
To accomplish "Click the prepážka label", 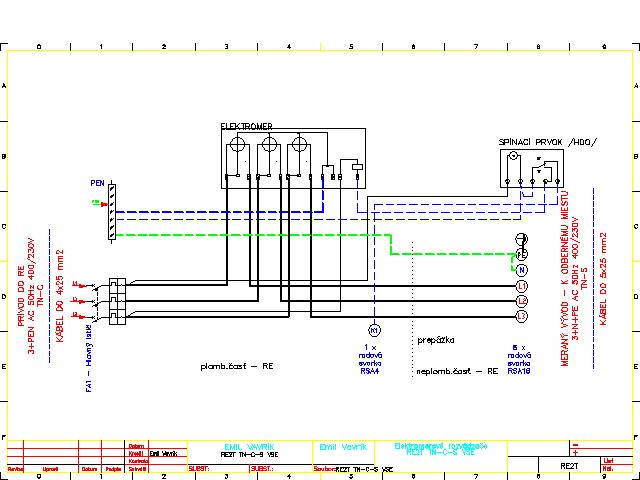I will [436, 340].
